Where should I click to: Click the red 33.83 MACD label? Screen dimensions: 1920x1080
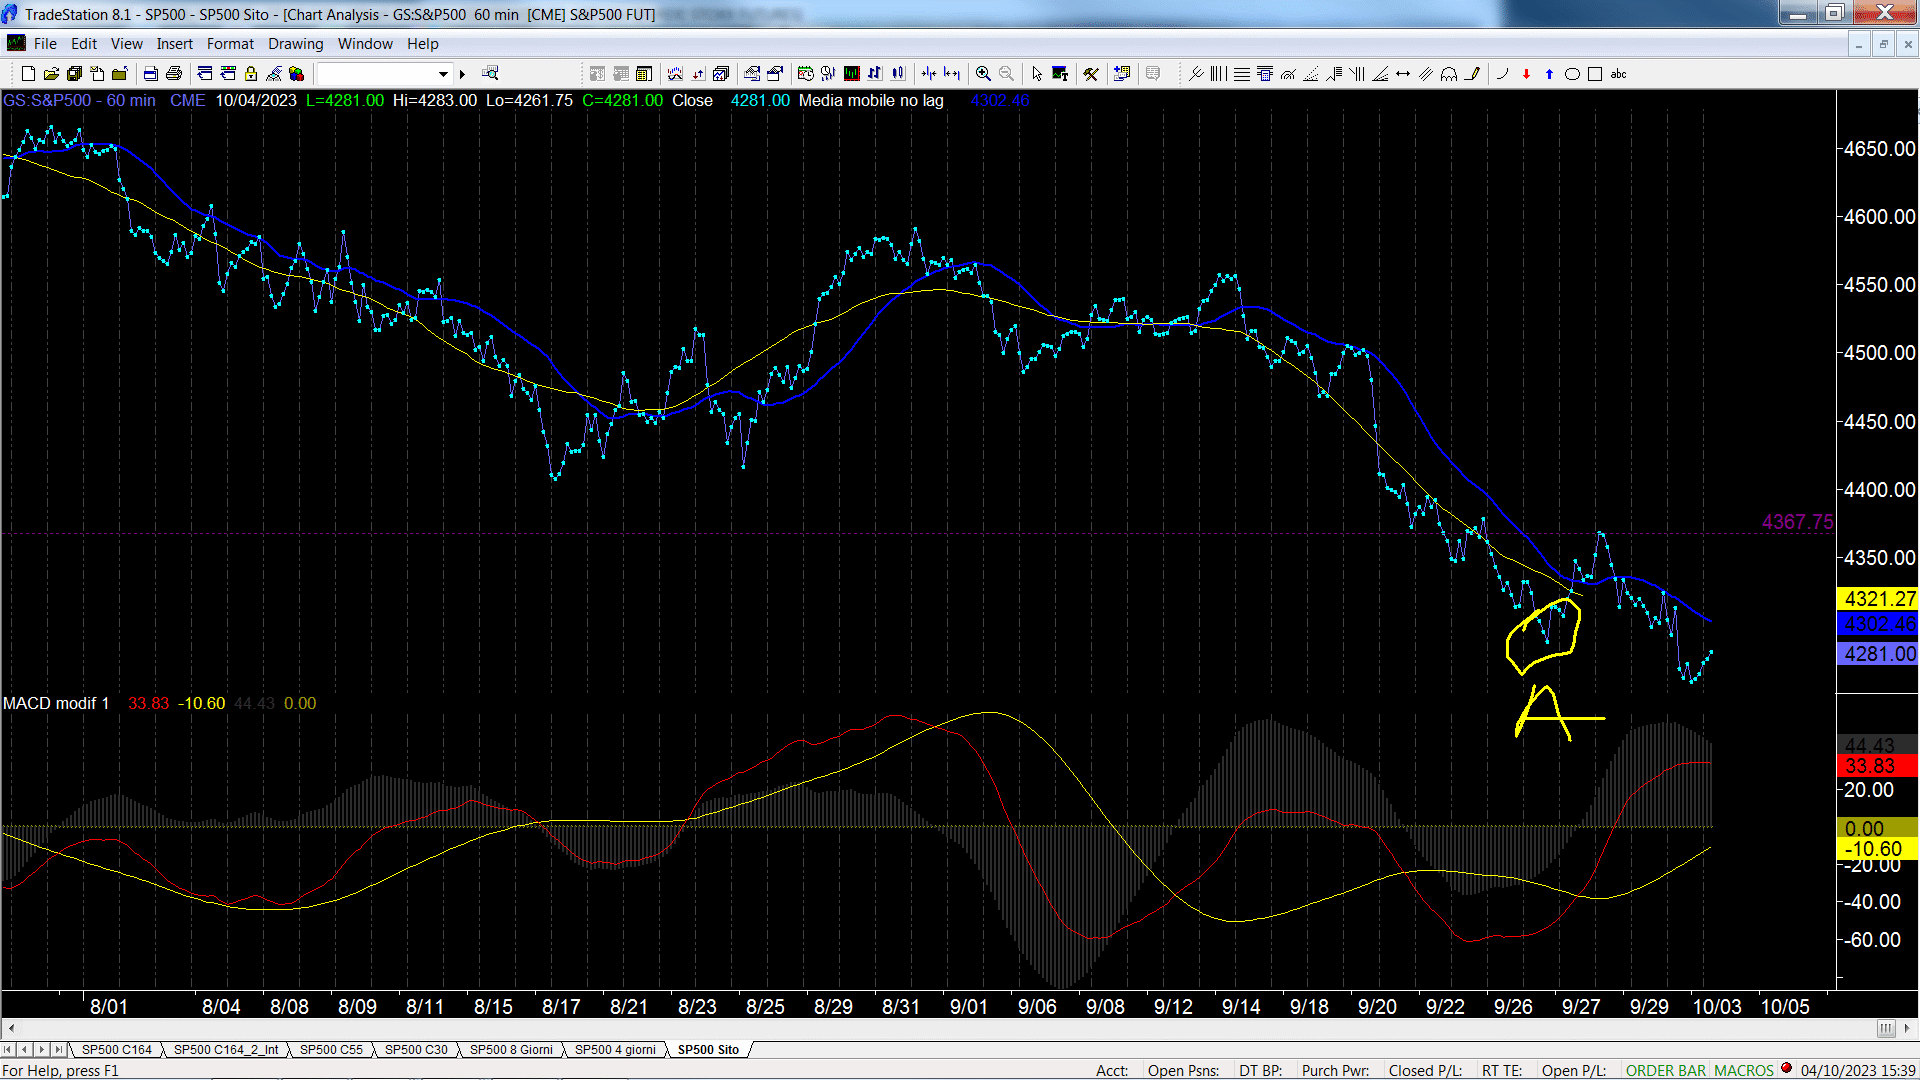pos(1878,766)
